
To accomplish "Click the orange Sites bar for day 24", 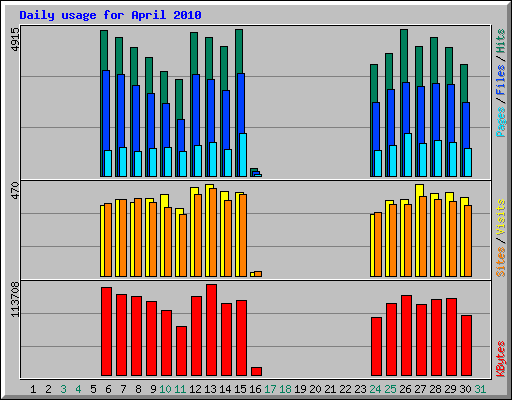I will point(378,244).
